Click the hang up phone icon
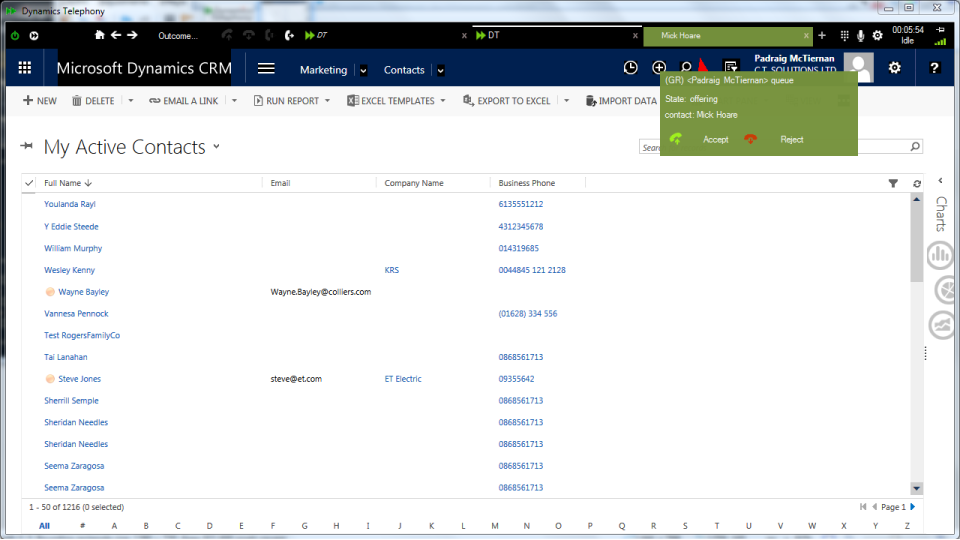 click(248, 36)
